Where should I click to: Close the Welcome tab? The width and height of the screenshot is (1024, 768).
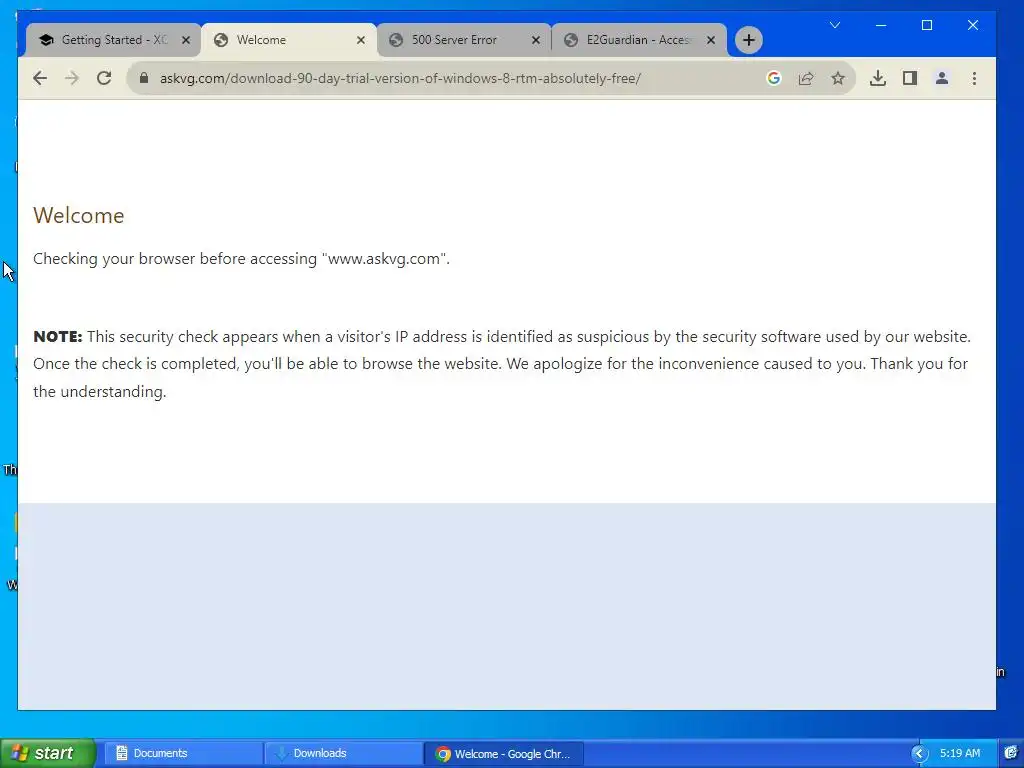coord(360,40)
